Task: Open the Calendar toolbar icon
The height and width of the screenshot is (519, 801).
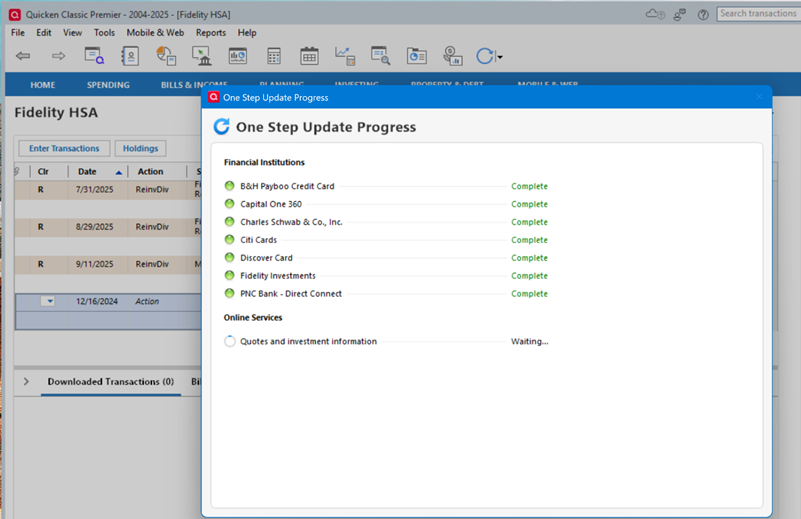Action: [309, 56]
